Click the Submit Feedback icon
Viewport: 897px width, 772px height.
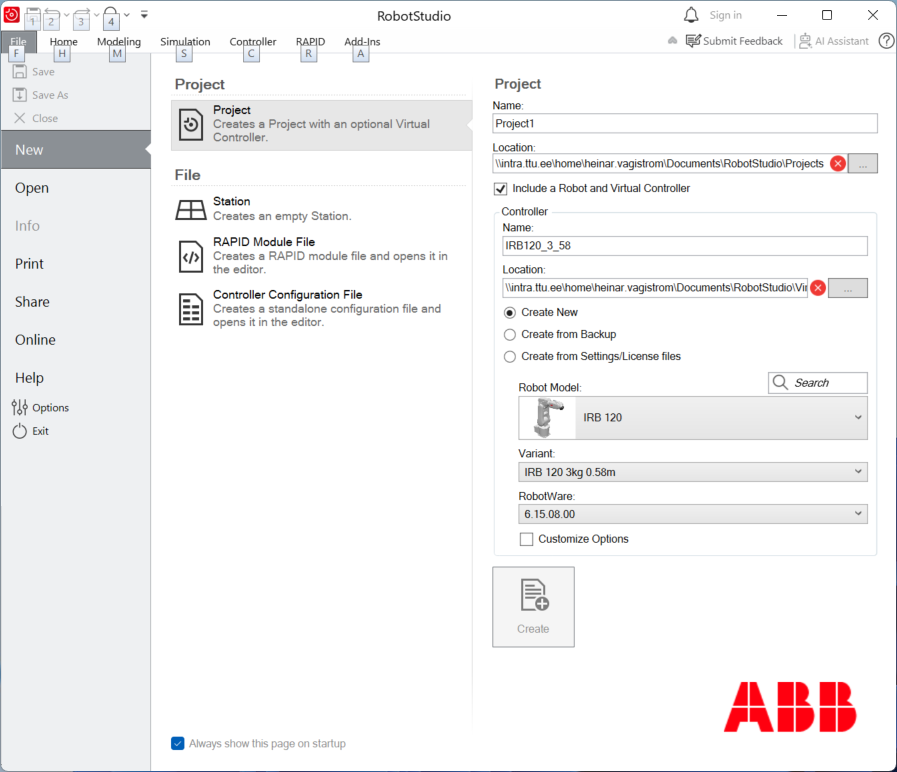point(693,41)
